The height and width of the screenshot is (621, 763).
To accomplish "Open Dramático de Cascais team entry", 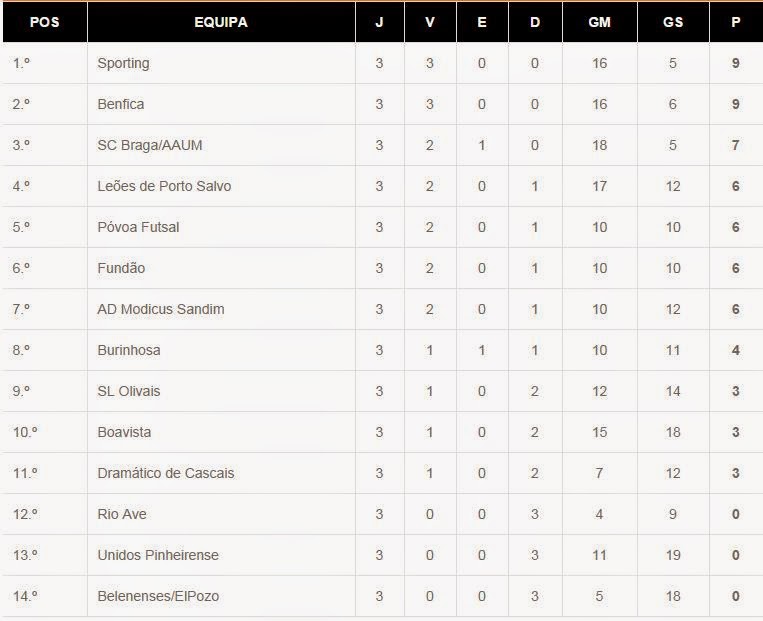I will tap(166, 473).
